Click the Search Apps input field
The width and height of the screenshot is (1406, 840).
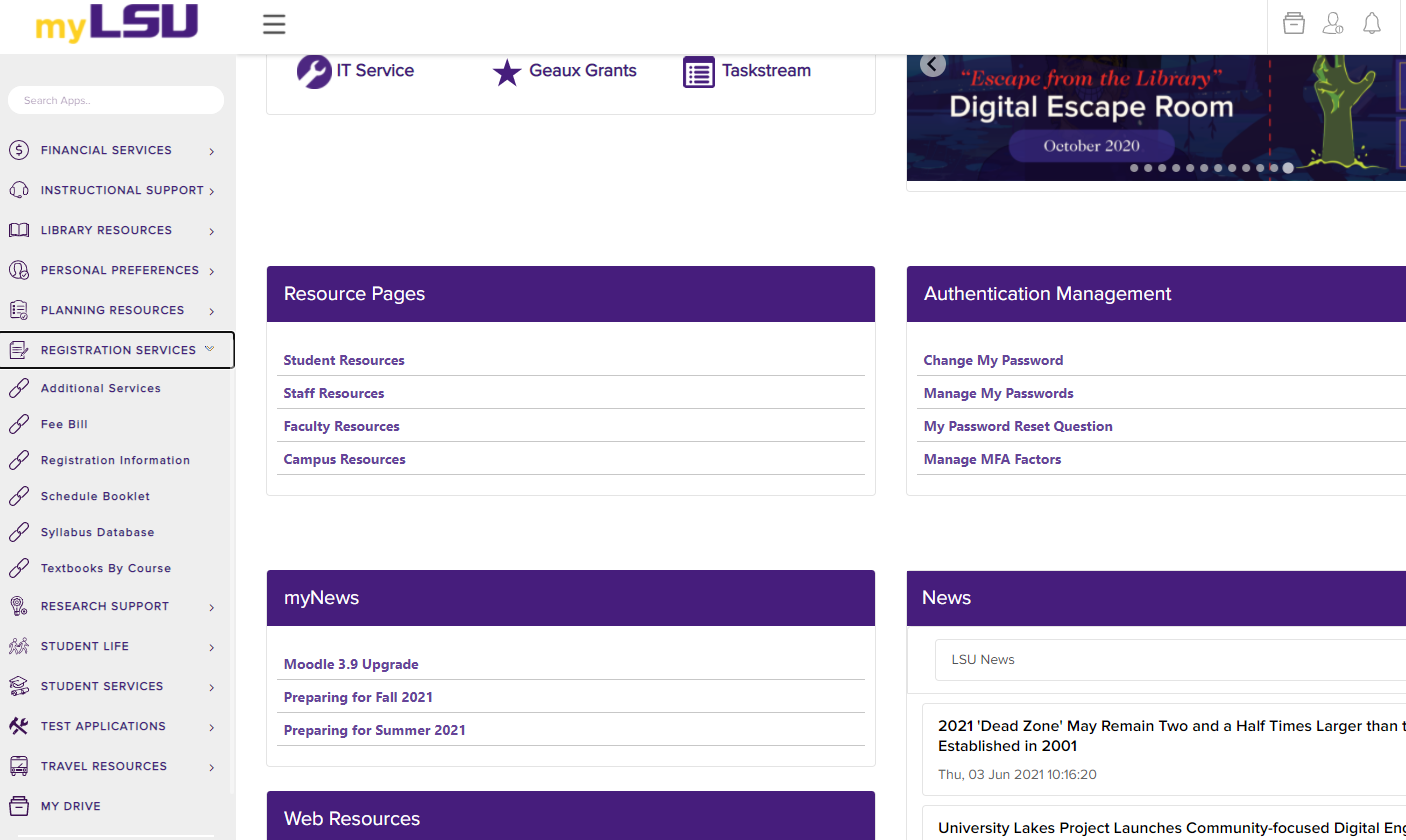click(x=116, y=100)
